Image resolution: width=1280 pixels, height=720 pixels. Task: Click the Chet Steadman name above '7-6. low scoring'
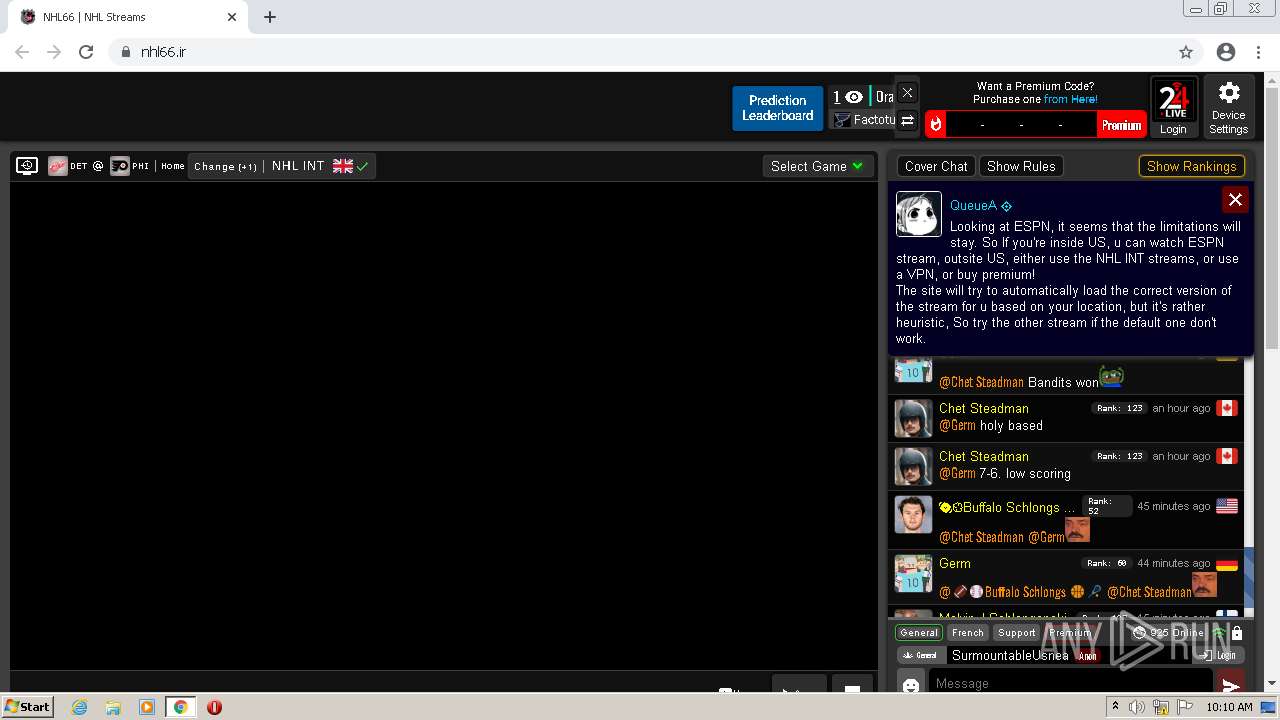(x=983, y=456)
